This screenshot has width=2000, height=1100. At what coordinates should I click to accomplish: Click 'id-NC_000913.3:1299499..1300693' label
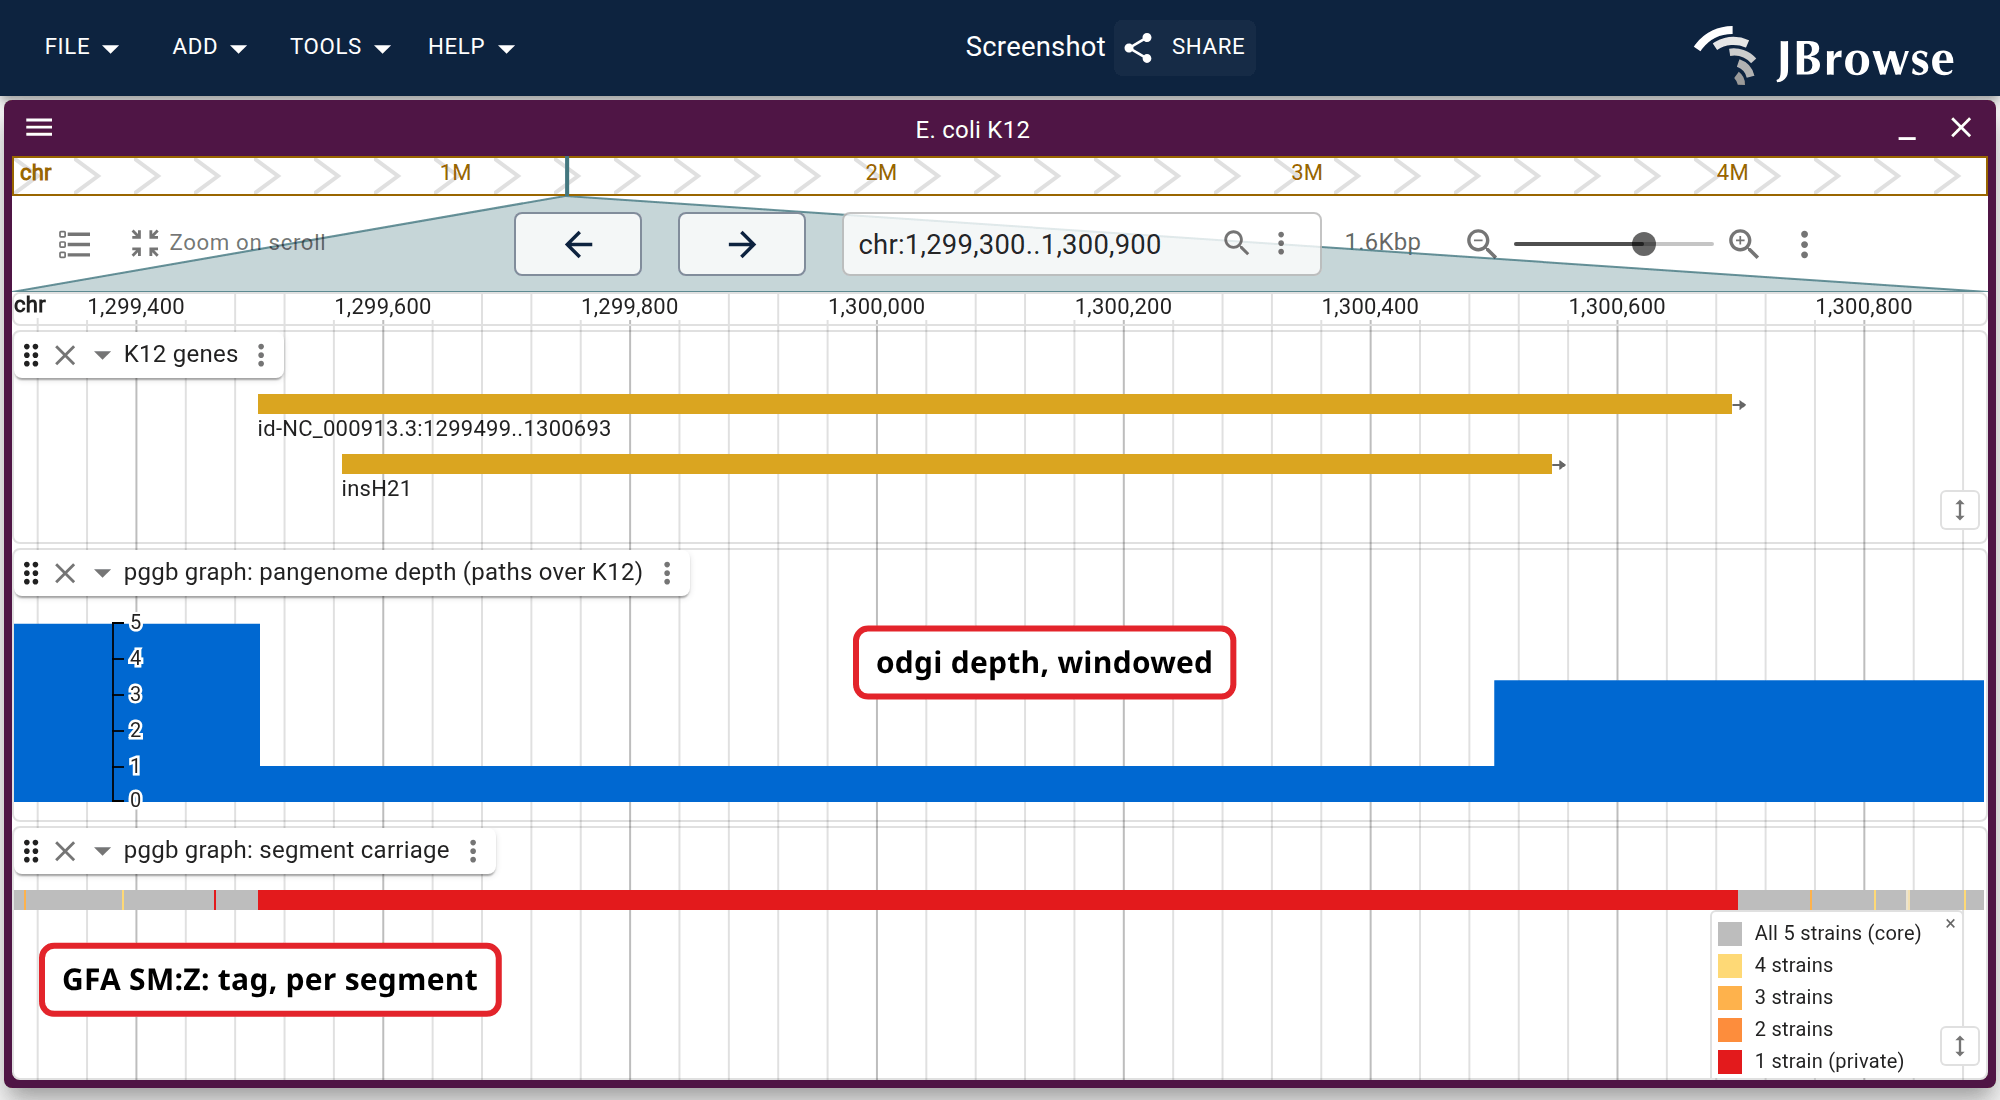tap(434, 429)
